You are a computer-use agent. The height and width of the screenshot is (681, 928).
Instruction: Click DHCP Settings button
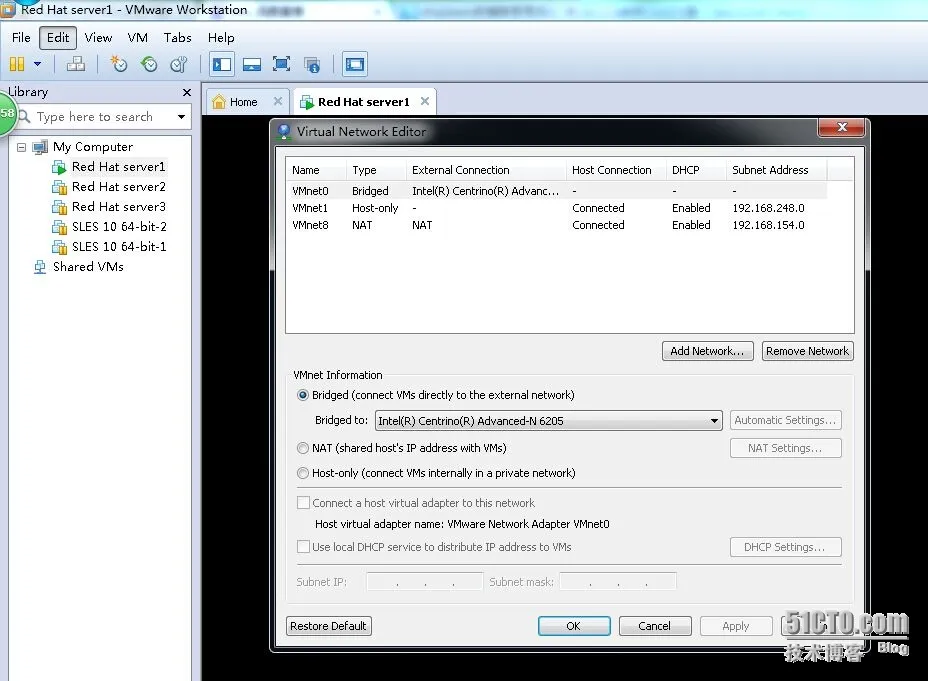tap(785, 547)
